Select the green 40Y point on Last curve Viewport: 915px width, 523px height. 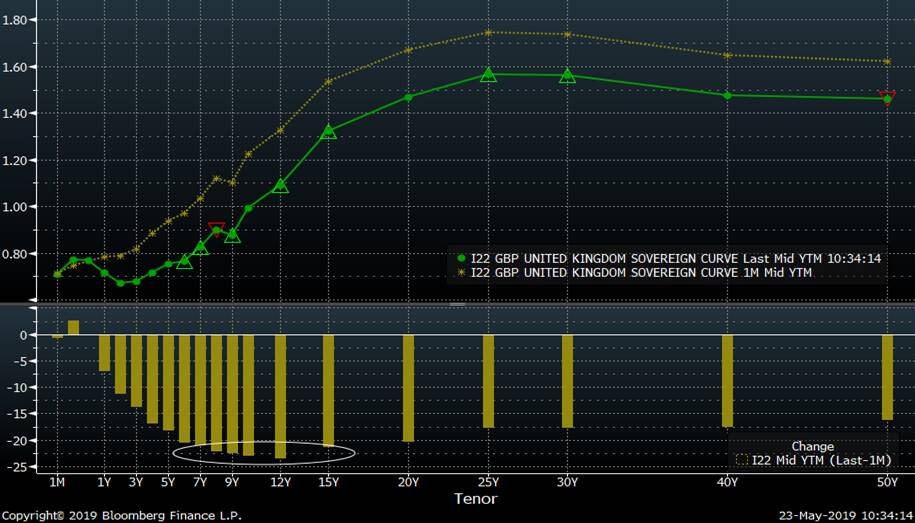[x=728, y=95]
